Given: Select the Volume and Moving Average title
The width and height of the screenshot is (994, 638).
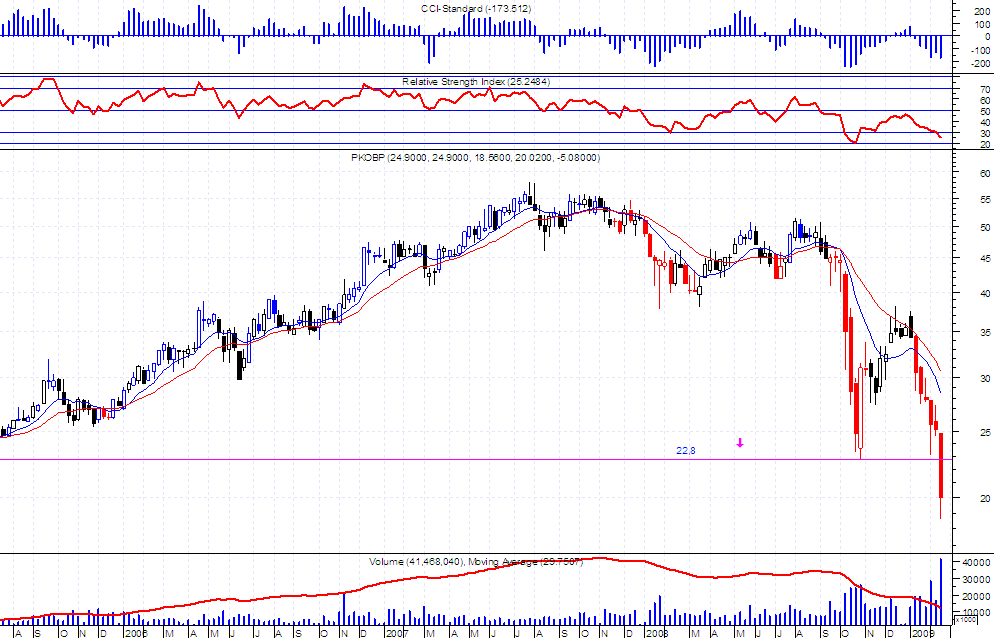Looking at the screenshot, I should (x=475, y=562).
